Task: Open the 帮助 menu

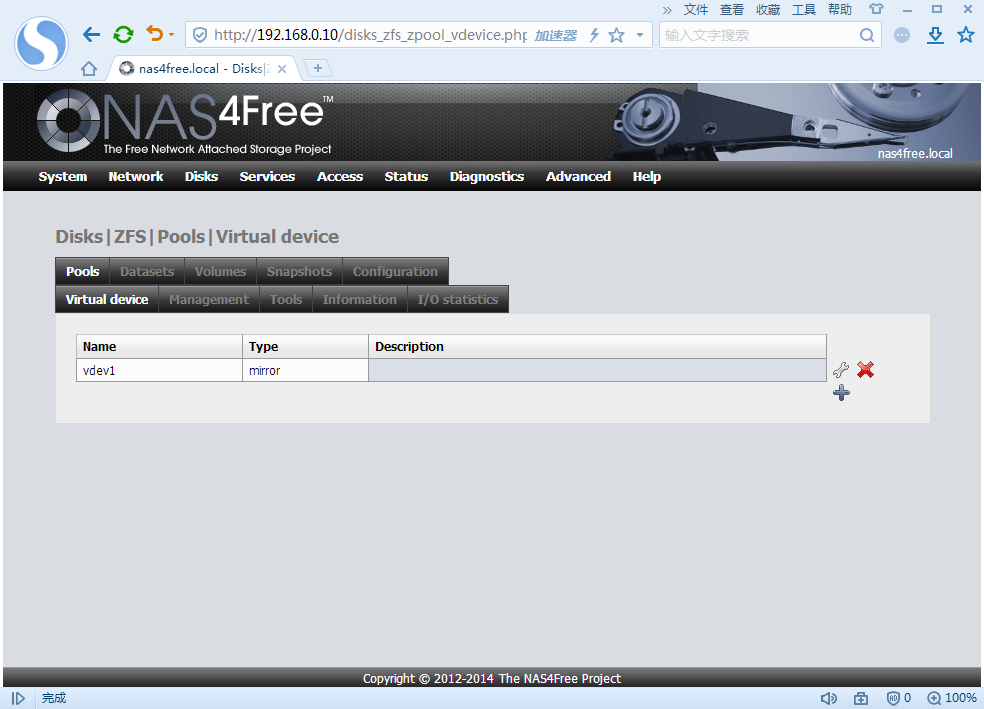Action: (840, 9)
